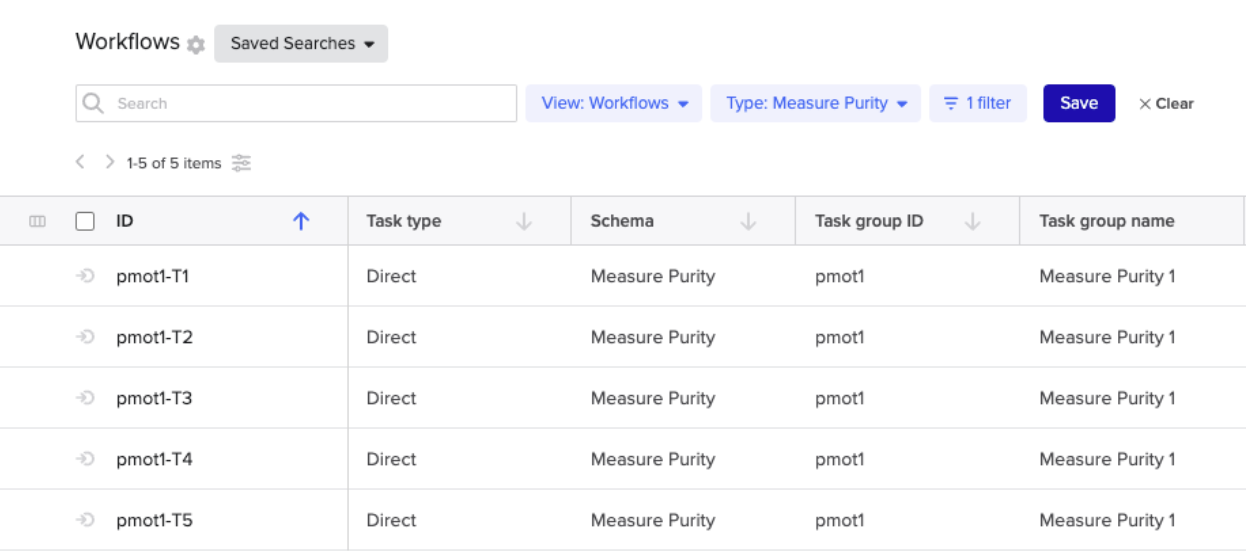Sort by Schema column arrow
1252x560 pixels.
(x=748, y=222)
